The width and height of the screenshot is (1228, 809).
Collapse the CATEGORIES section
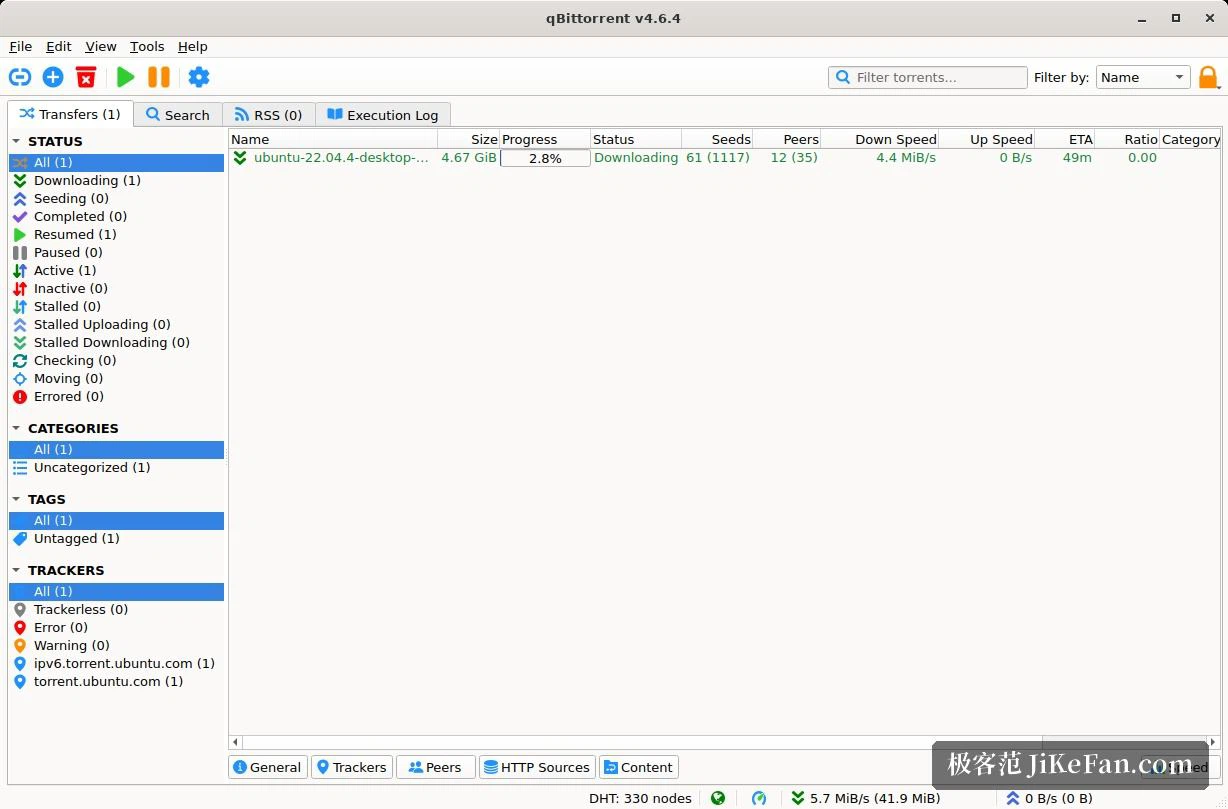coord(16,428)
